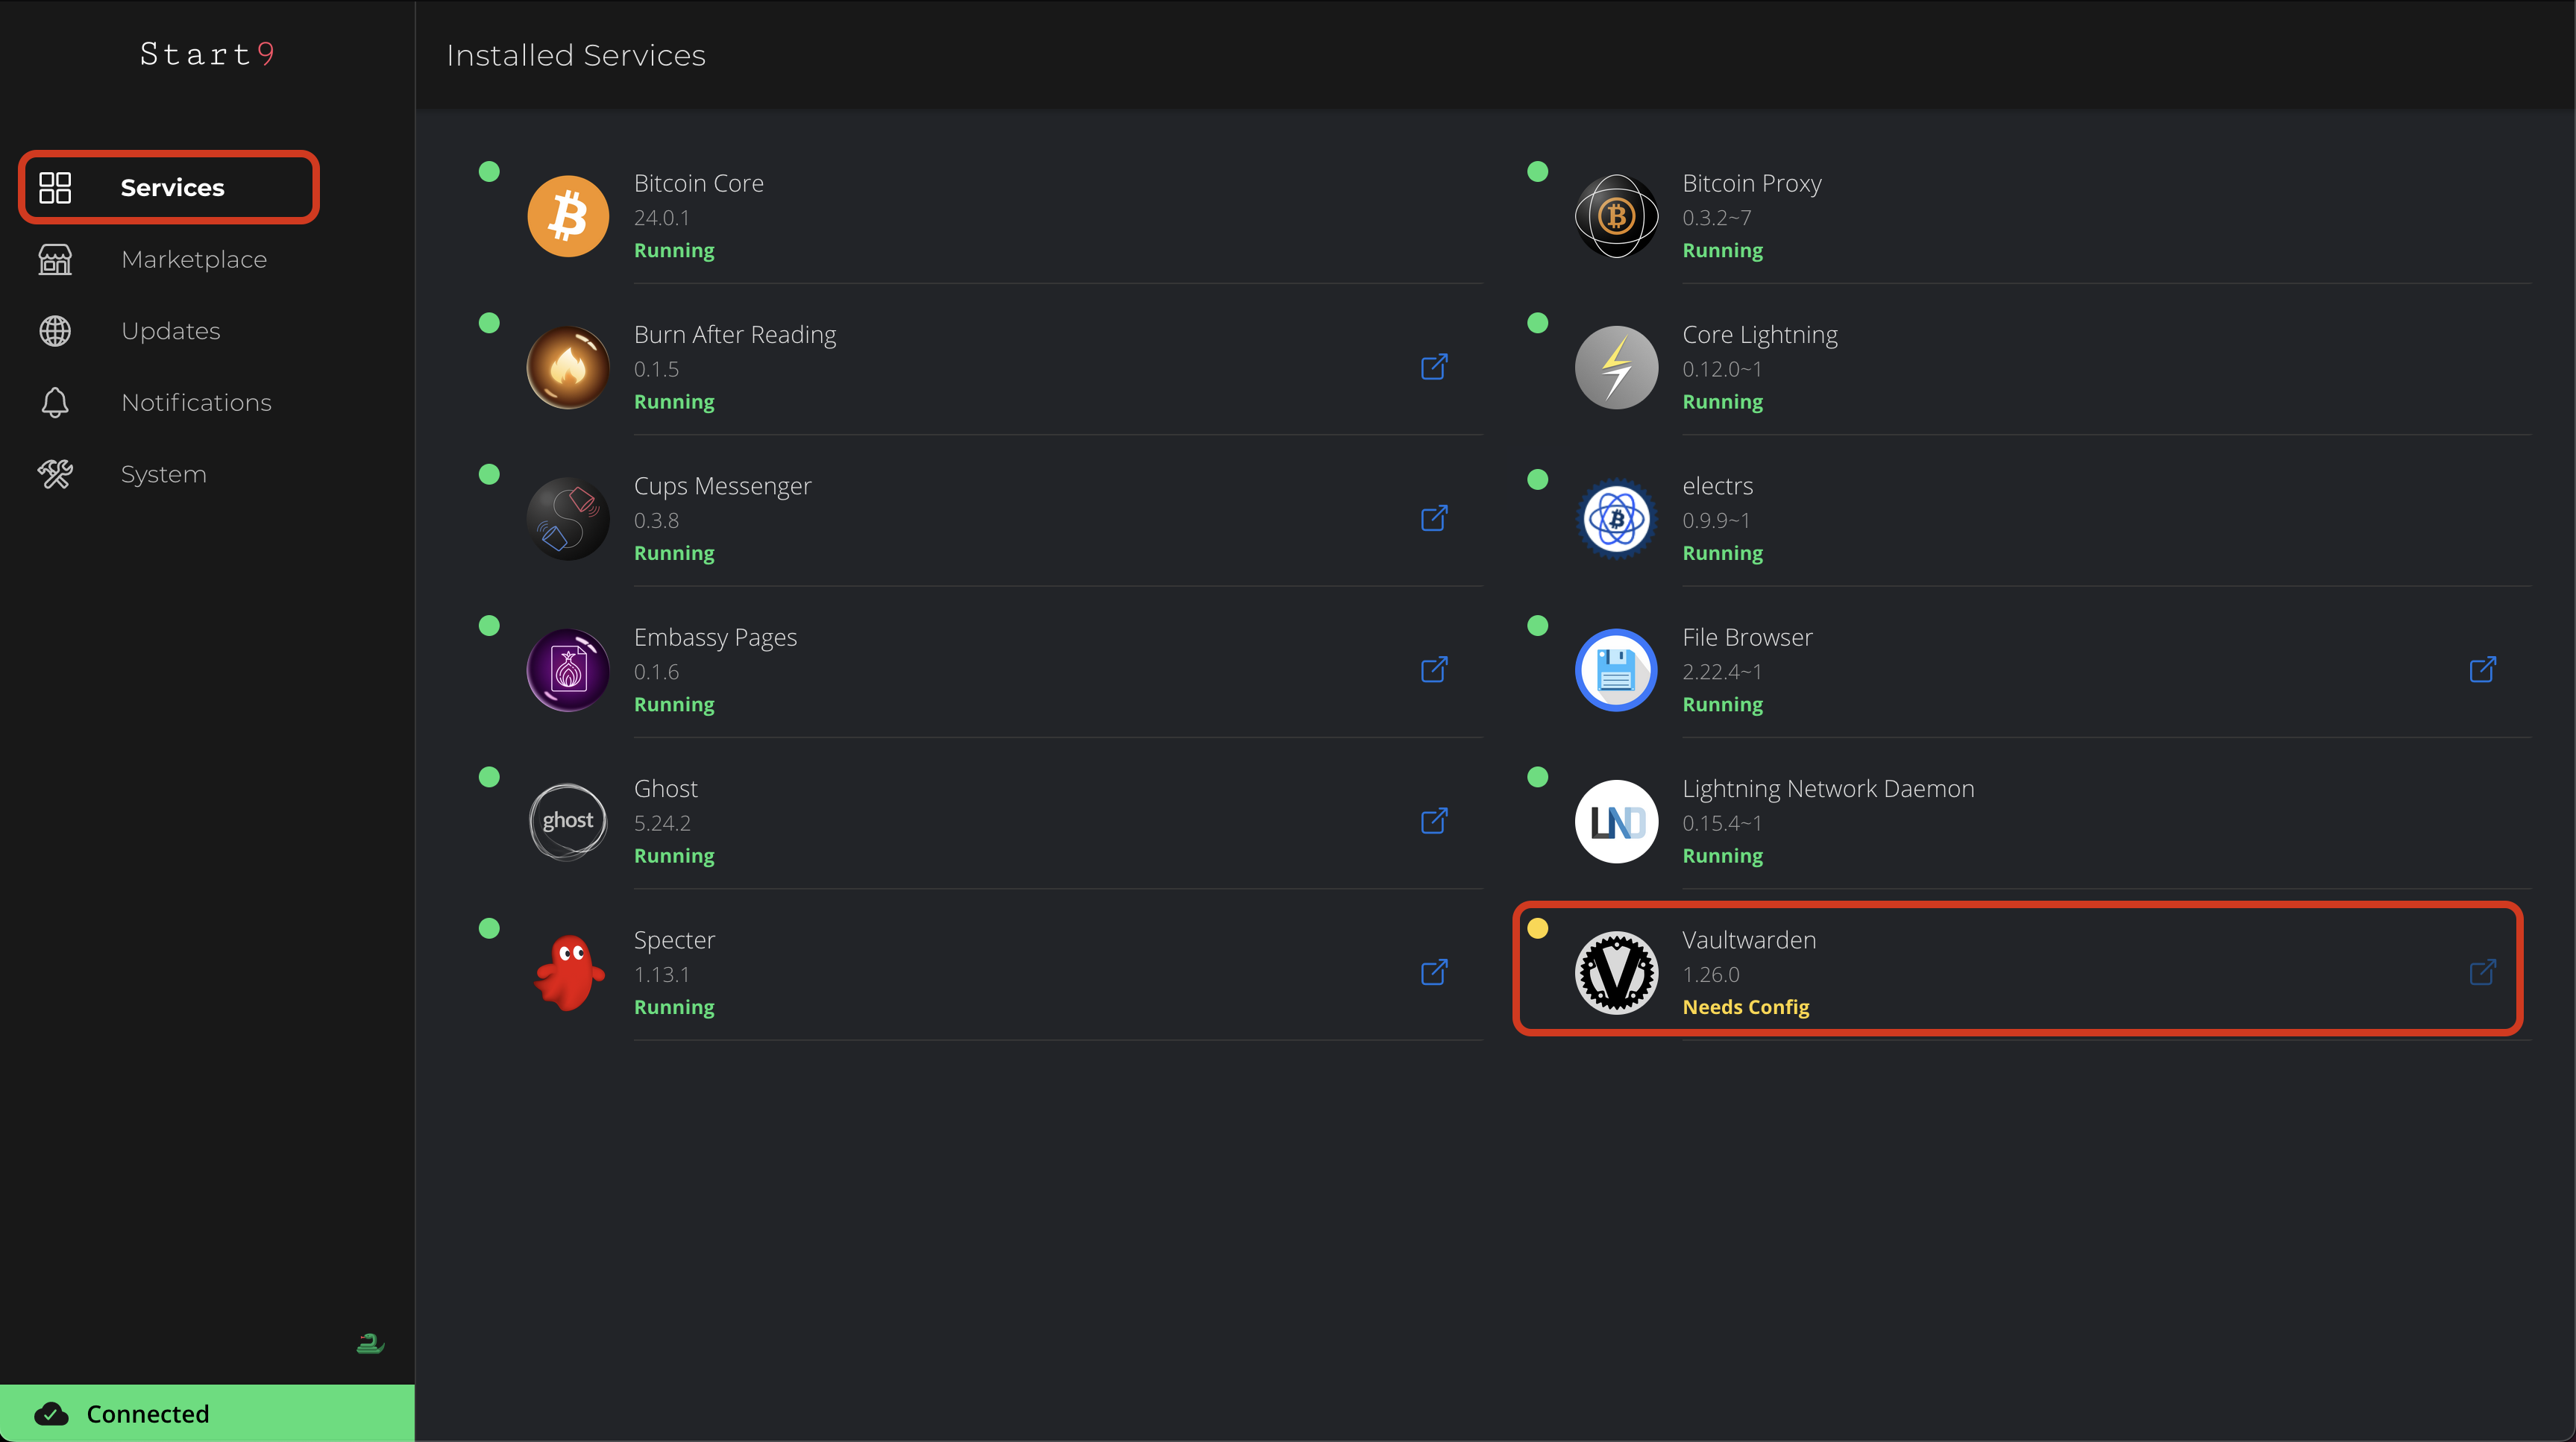Viewport: 2576px width, 1442px height.
Task: Open the Marketplace menu item
Action: pos(193,260)
